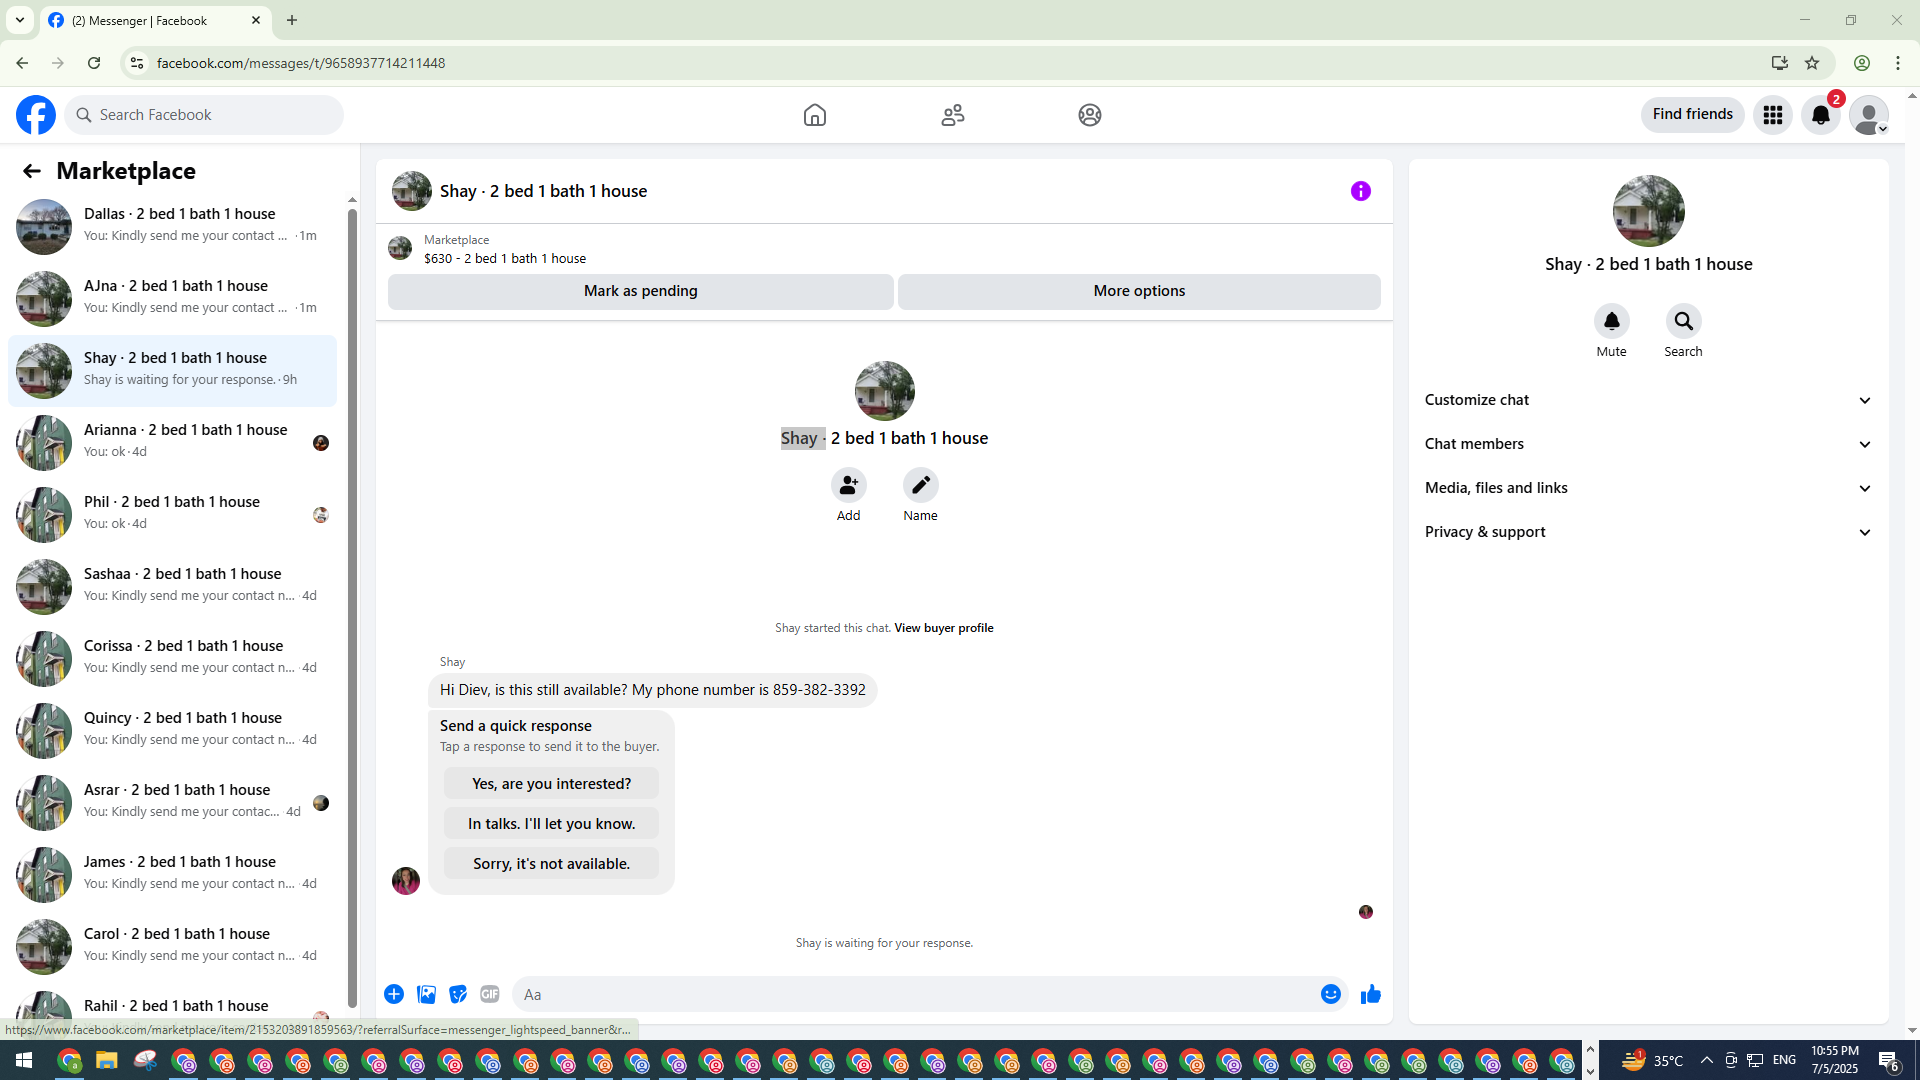Click the purple conversation info icon
Image resolution: width=1920 pixels, height=1080 pixels.
pos(1360,191)
